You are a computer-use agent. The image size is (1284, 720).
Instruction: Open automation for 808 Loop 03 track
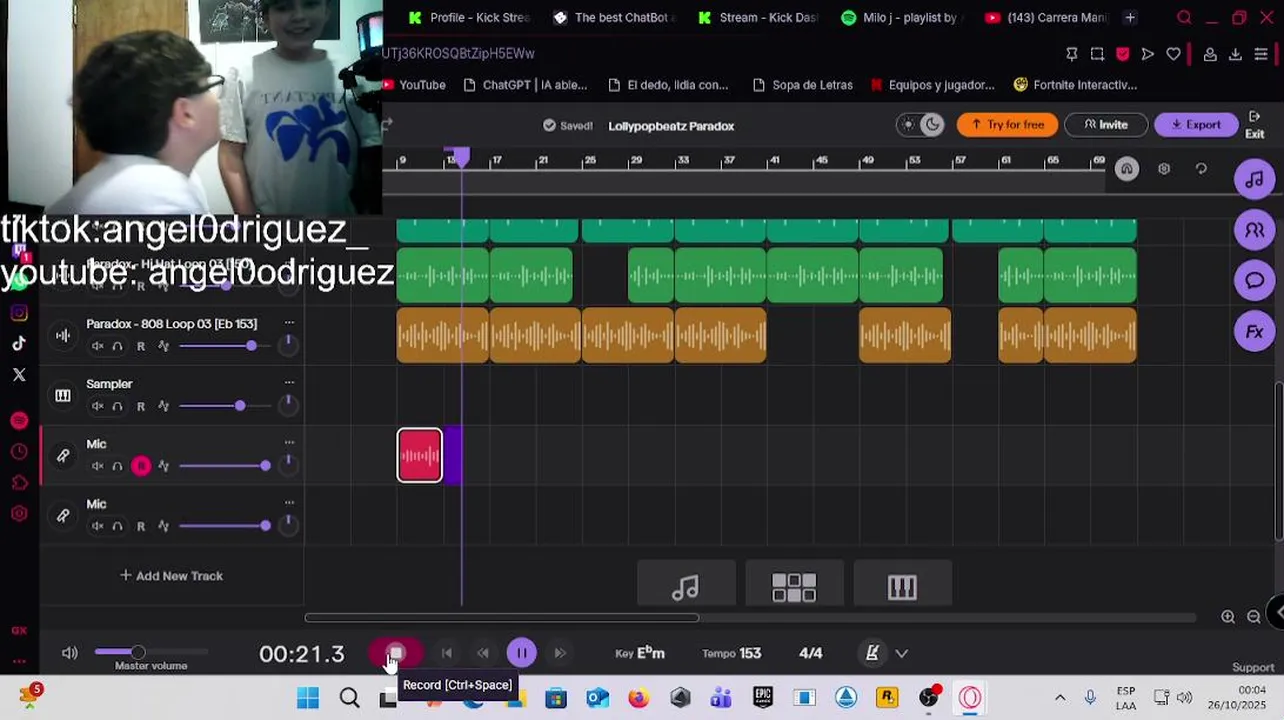pyautogui.click(x=164, y=346)
